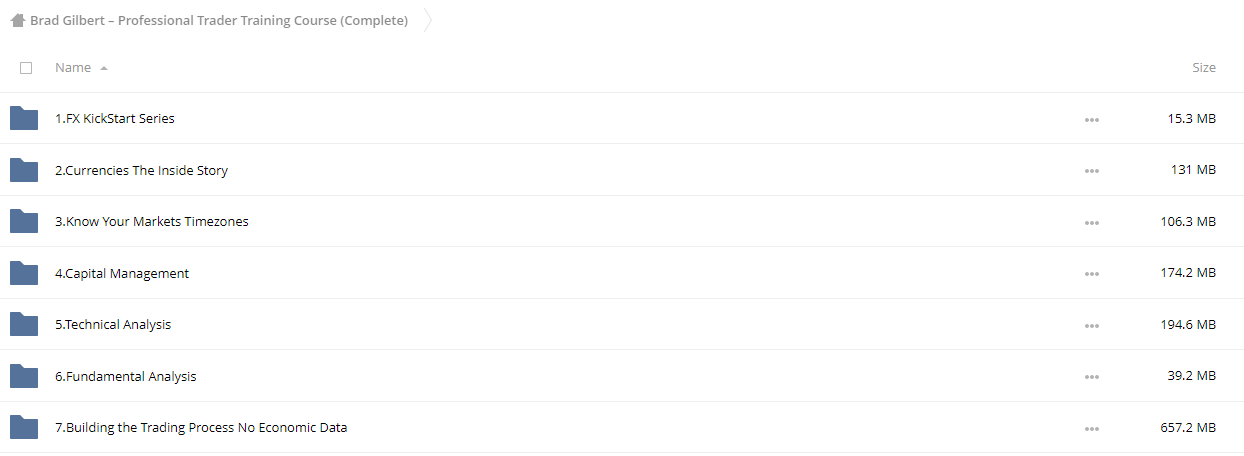Click the home icon in breadcrumb

[18, 20]
